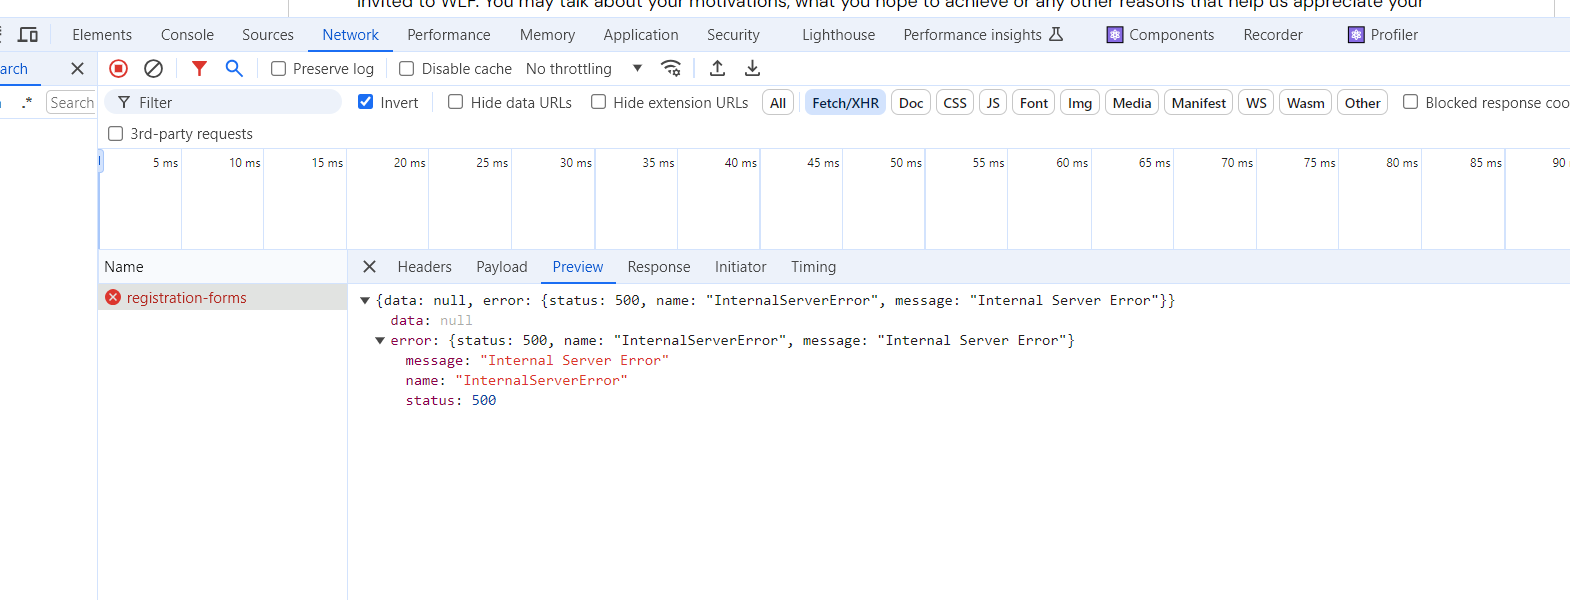Image resolution: width=1570 pixels, height=600 pixels.
Task: Open network conditions wifi-gear icon
Action: pyautogui.click(x=671, y=69)
